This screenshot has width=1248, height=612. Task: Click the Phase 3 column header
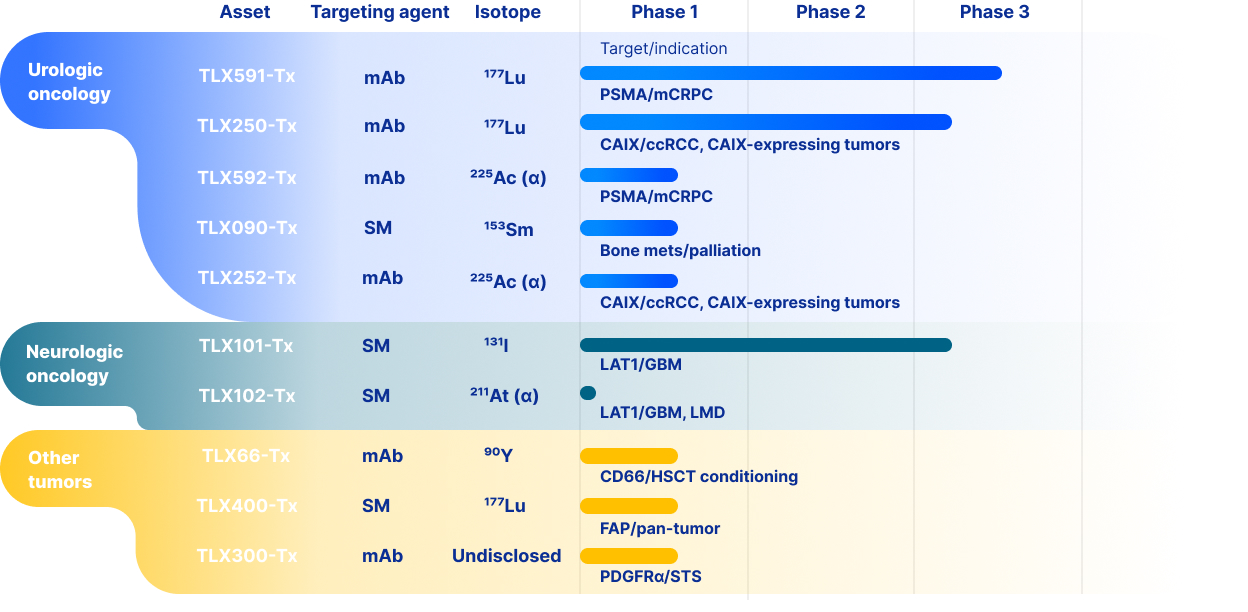click(x=994, y=13)
